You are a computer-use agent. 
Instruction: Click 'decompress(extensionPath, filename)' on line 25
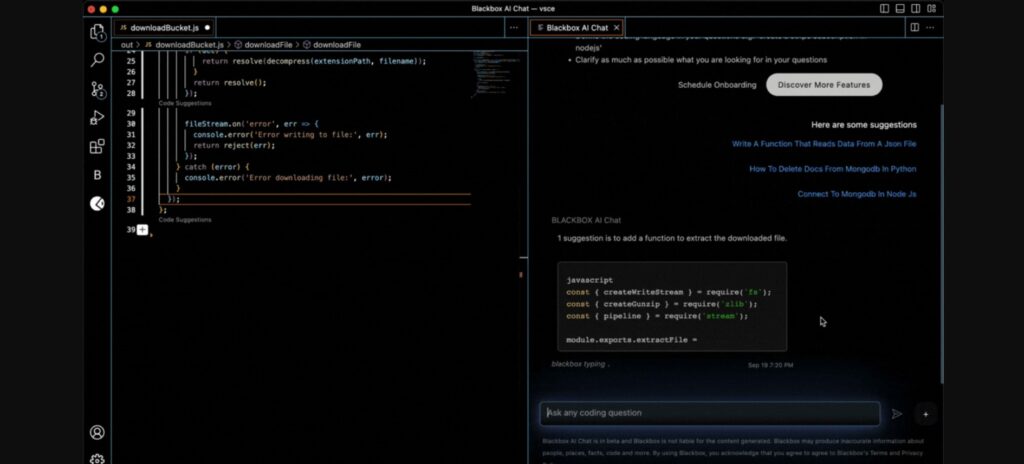[343, 61]
